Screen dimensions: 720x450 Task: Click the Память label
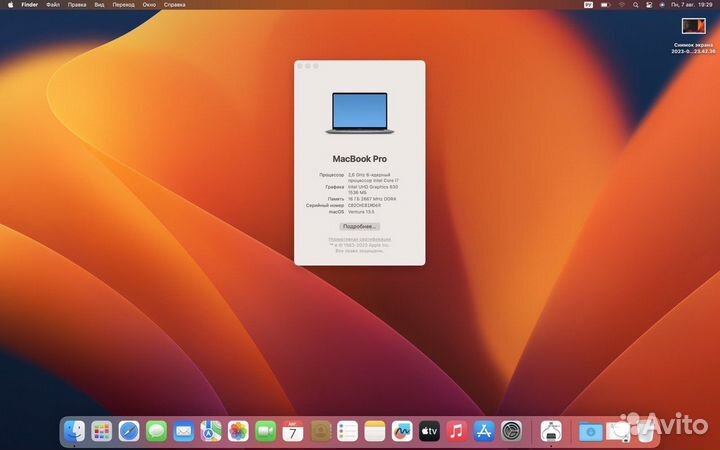coord(336,199)
